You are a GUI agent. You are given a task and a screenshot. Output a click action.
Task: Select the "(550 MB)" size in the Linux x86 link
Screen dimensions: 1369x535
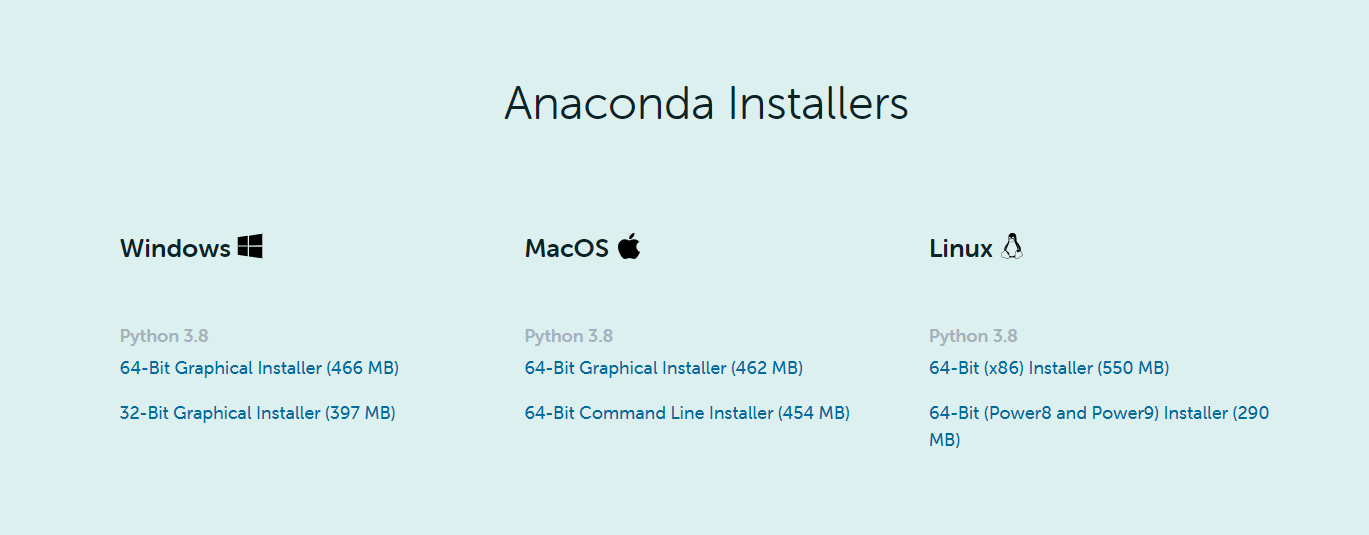tap(1134, 368)
